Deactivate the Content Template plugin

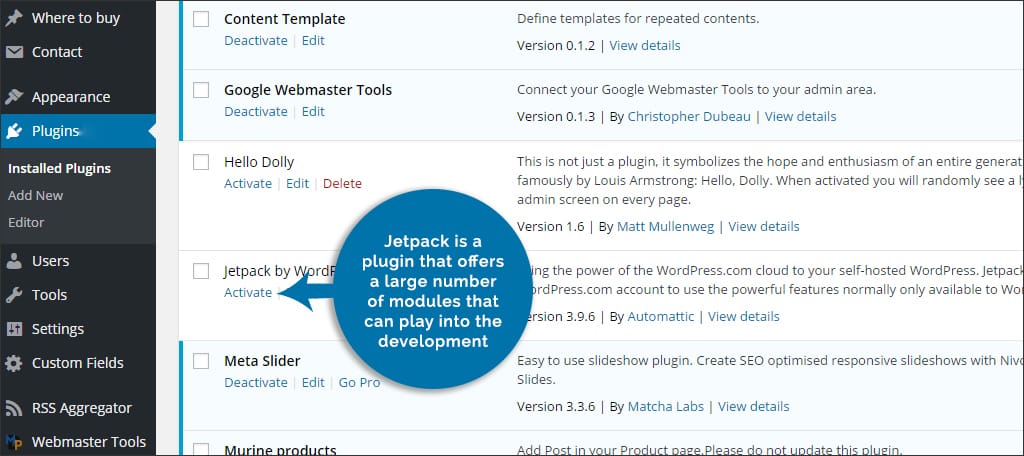(255, 40)
